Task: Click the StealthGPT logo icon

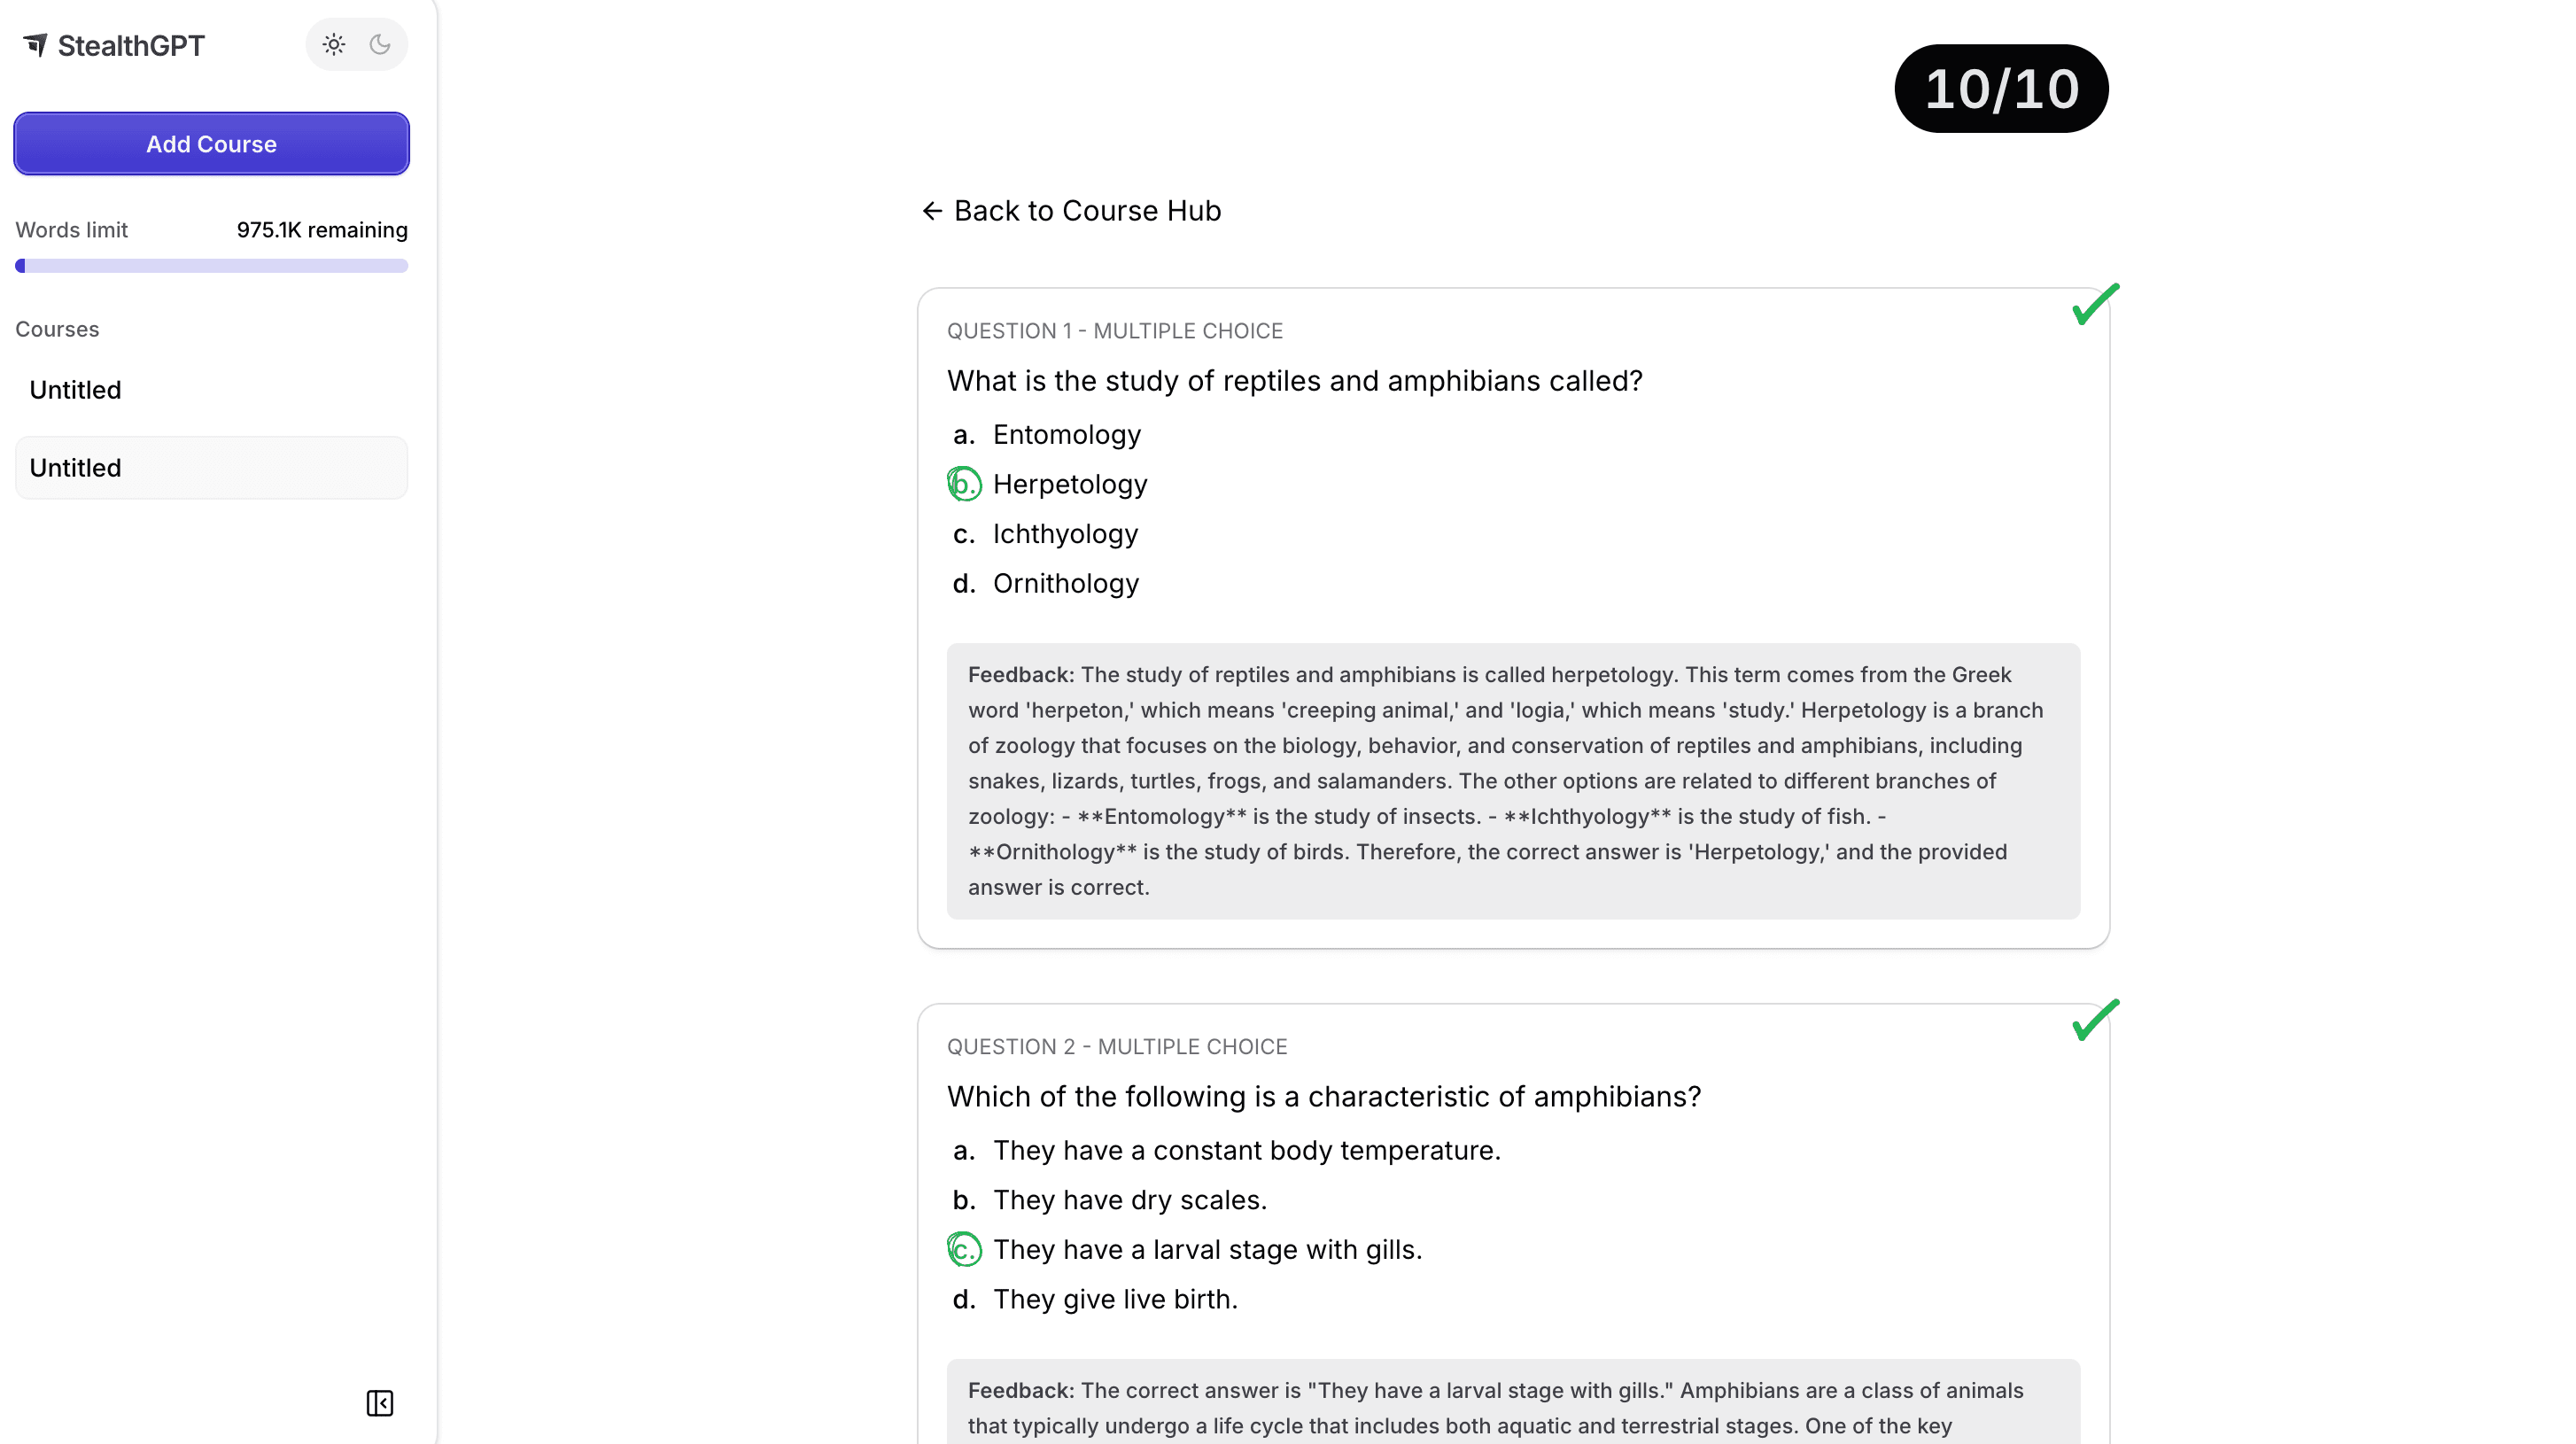Action: click(x=36, y=45)
